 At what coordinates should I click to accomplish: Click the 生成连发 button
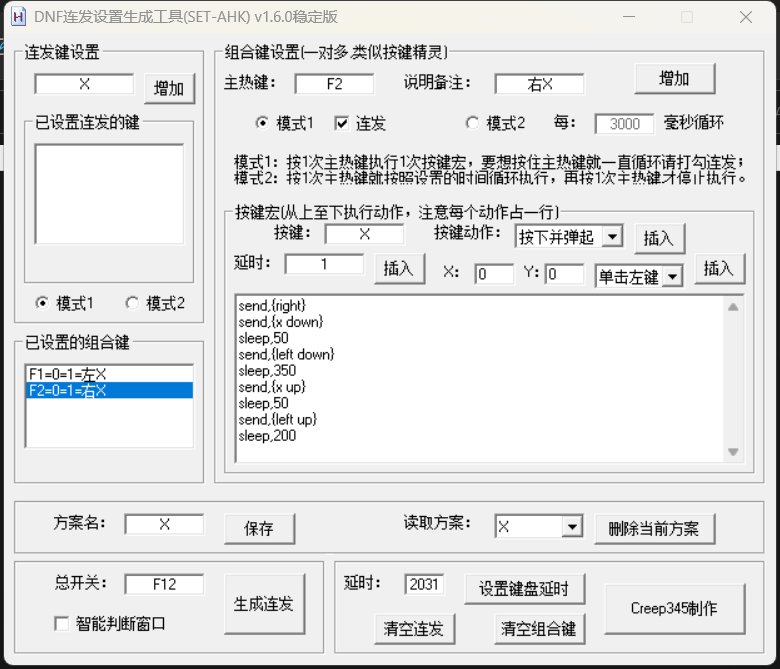pos(264,604)
